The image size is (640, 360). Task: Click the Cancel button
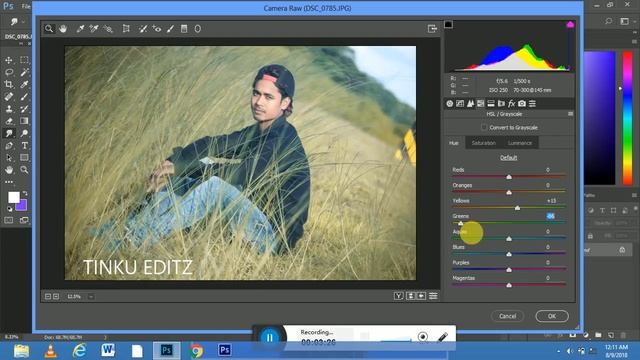click(x=507, y=316)
